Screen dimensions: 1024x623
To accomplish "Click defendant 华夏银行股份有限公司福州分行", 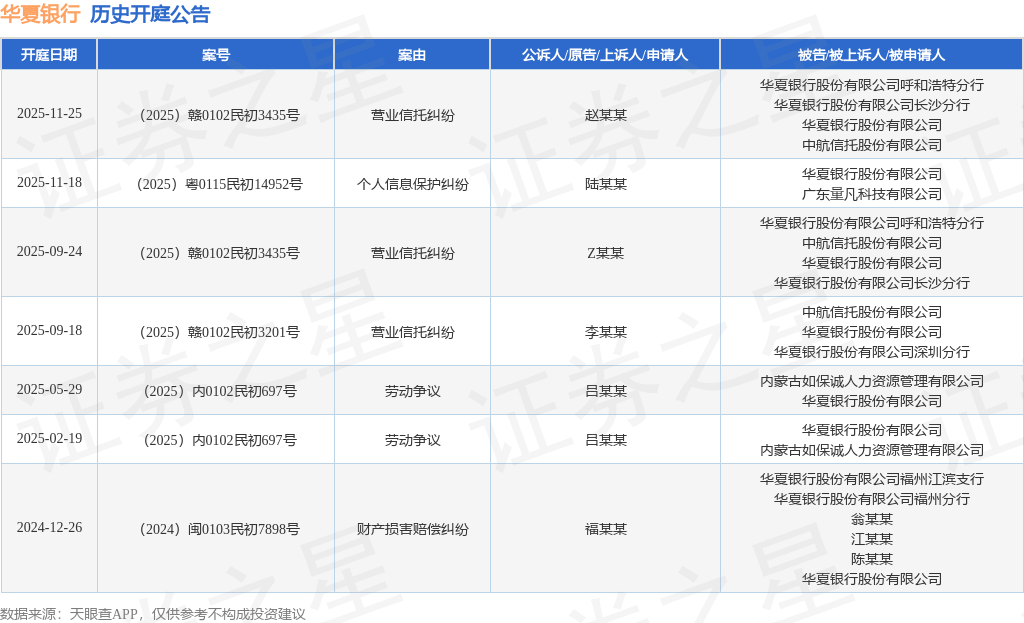I will coord(872,499).
